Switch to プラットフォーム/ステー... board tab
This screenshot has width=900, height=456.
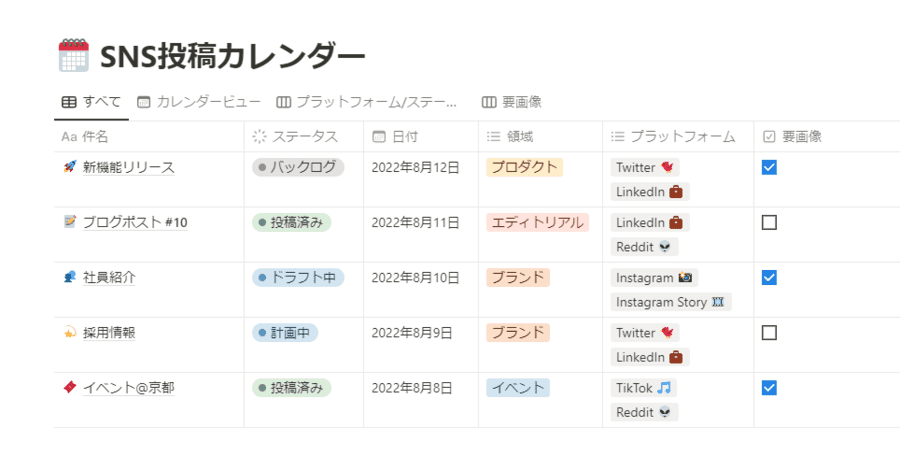367,102
